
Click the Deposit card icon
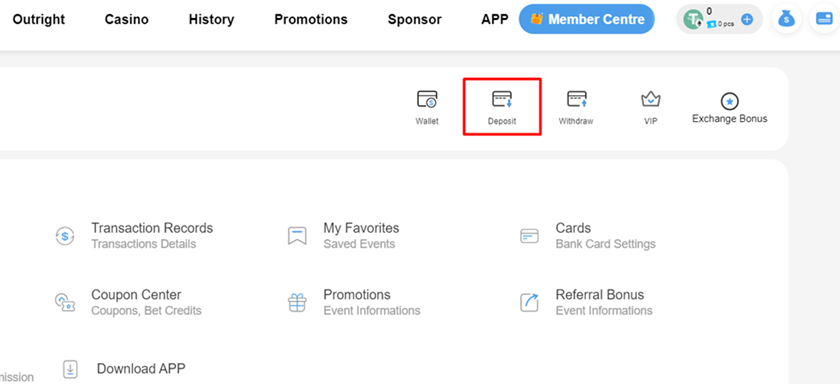[502, 99]
